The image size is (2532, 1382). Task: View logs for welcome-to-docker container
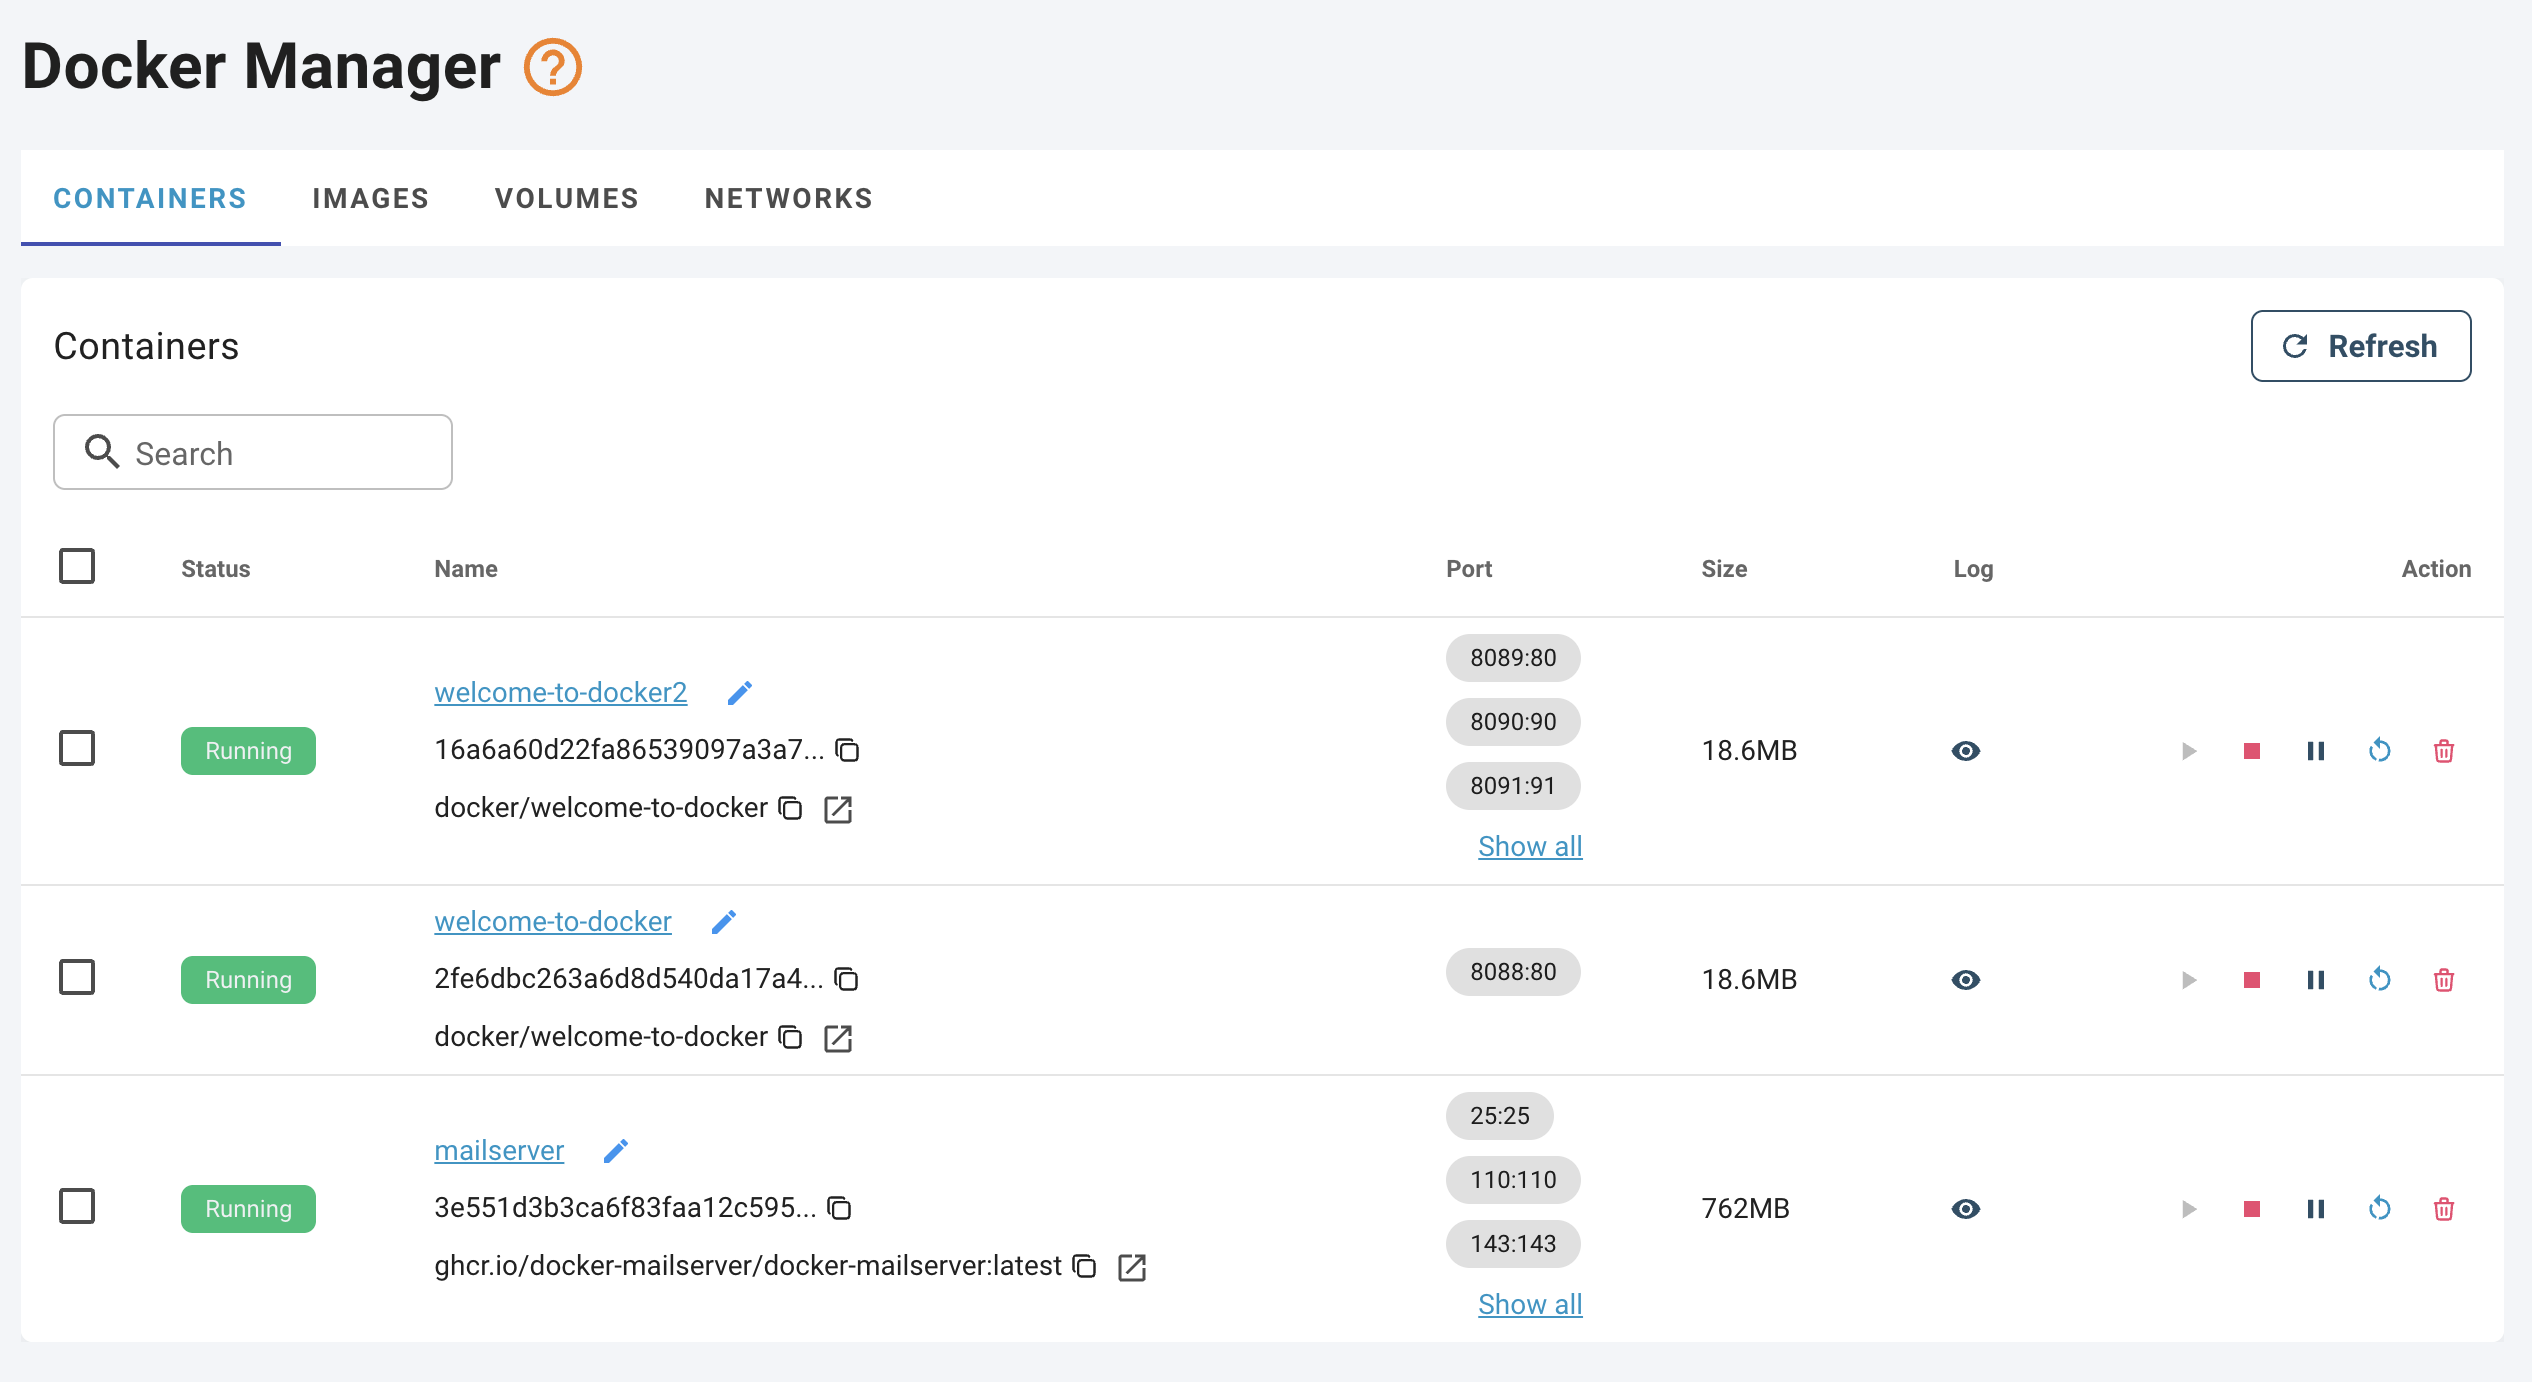[x=1966, y=980]
